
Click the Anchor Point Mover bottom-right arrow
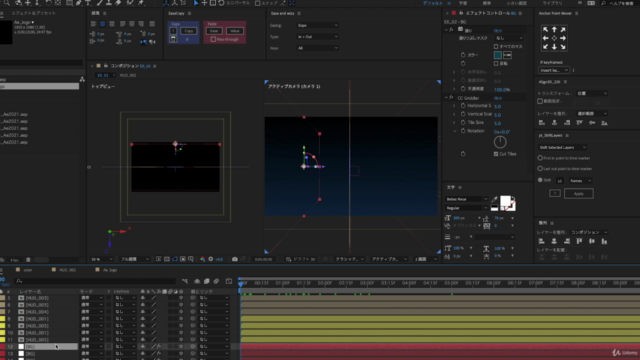pos(563,47)
